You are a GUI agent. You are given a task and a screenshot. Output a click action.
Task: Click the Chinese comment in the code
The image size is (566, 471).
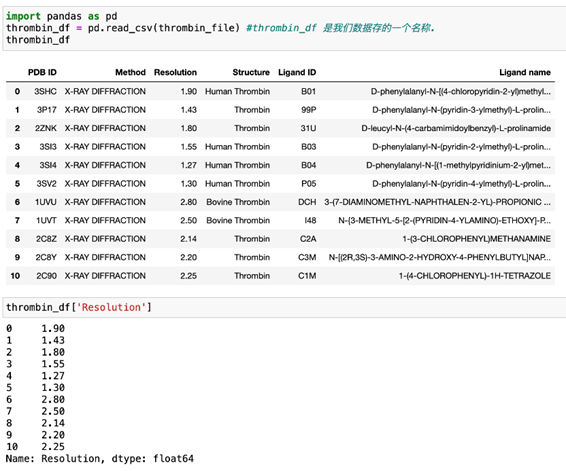pos(379,28)
